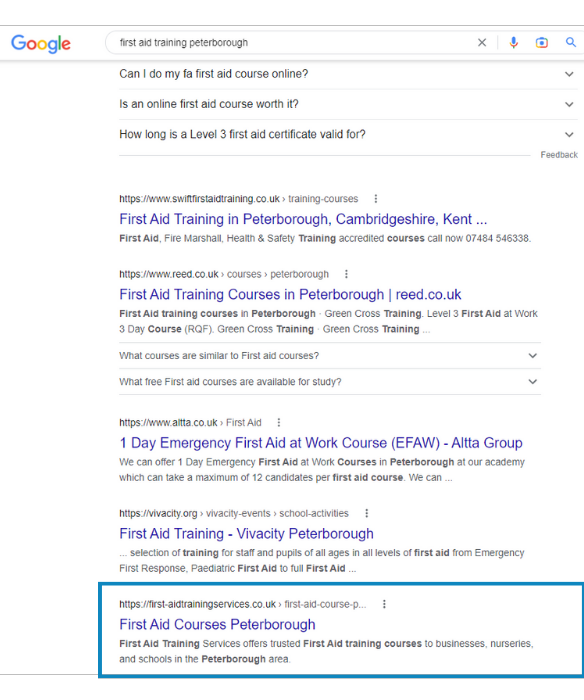Open reed.co.uk First Aid Training Courses link
The image size is (584, 700).
tap(290, 295)
